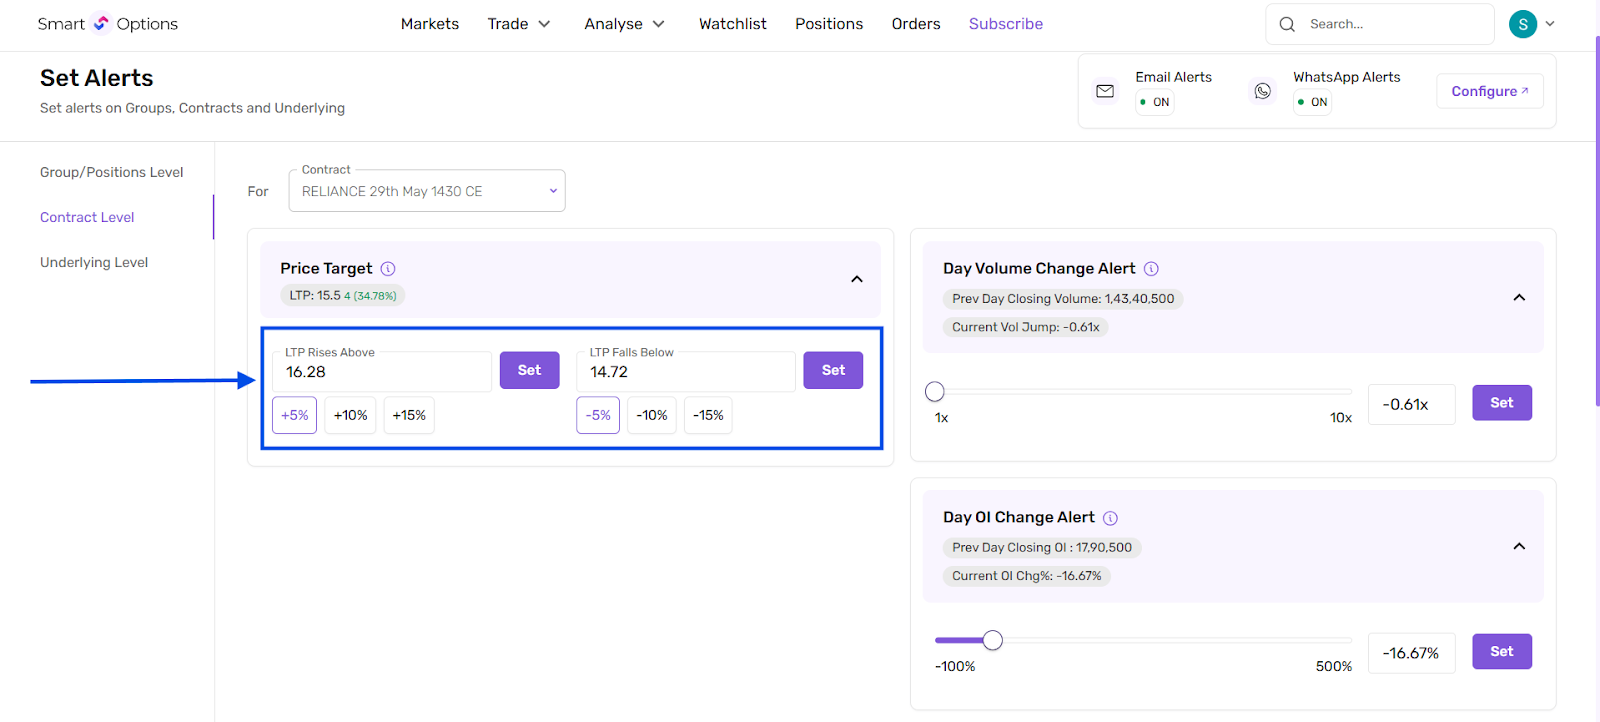Click the Email Alerts envelope icon
Screen dimensions: 1600x722
(x=1105, y=91)
